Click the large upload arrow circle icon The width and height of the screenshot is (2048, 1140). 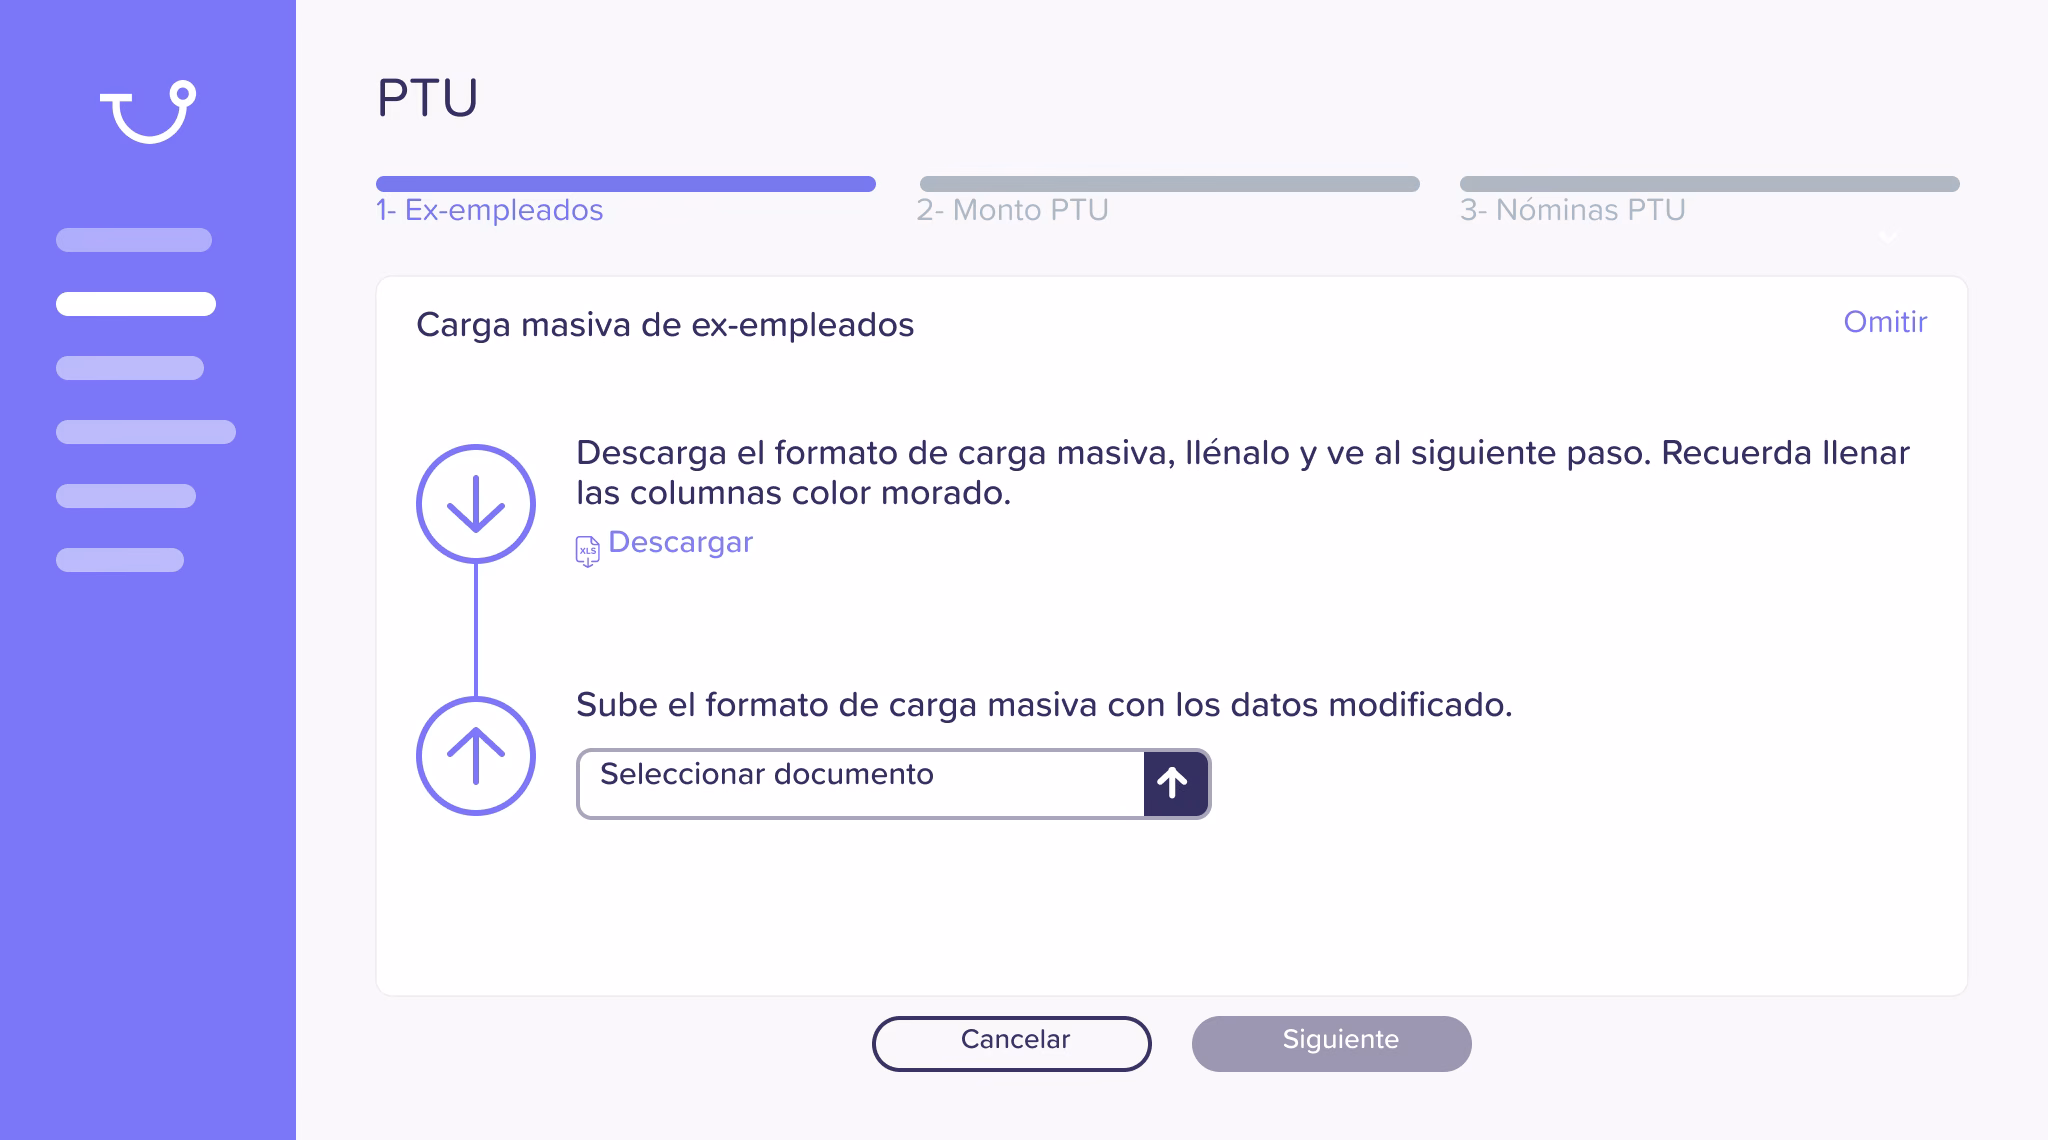tap(476, 756)
